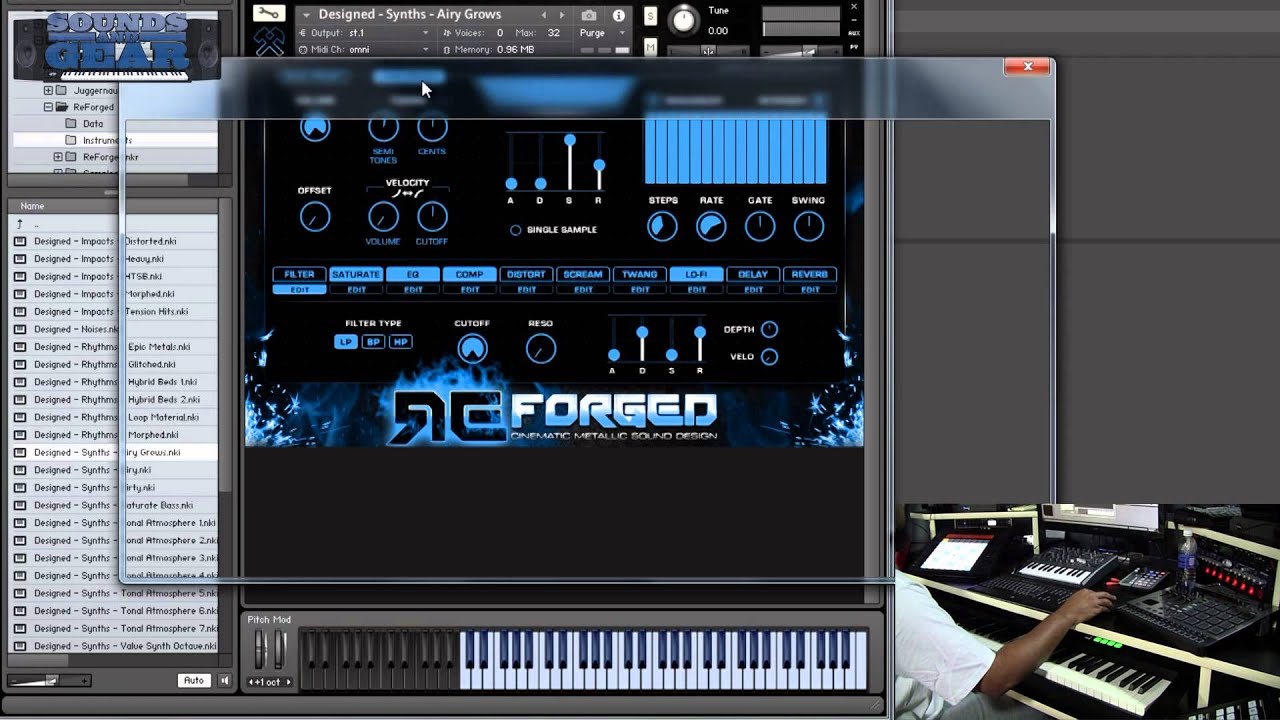
Task: Click the Offset knob
Action: [x=314, y=216]
